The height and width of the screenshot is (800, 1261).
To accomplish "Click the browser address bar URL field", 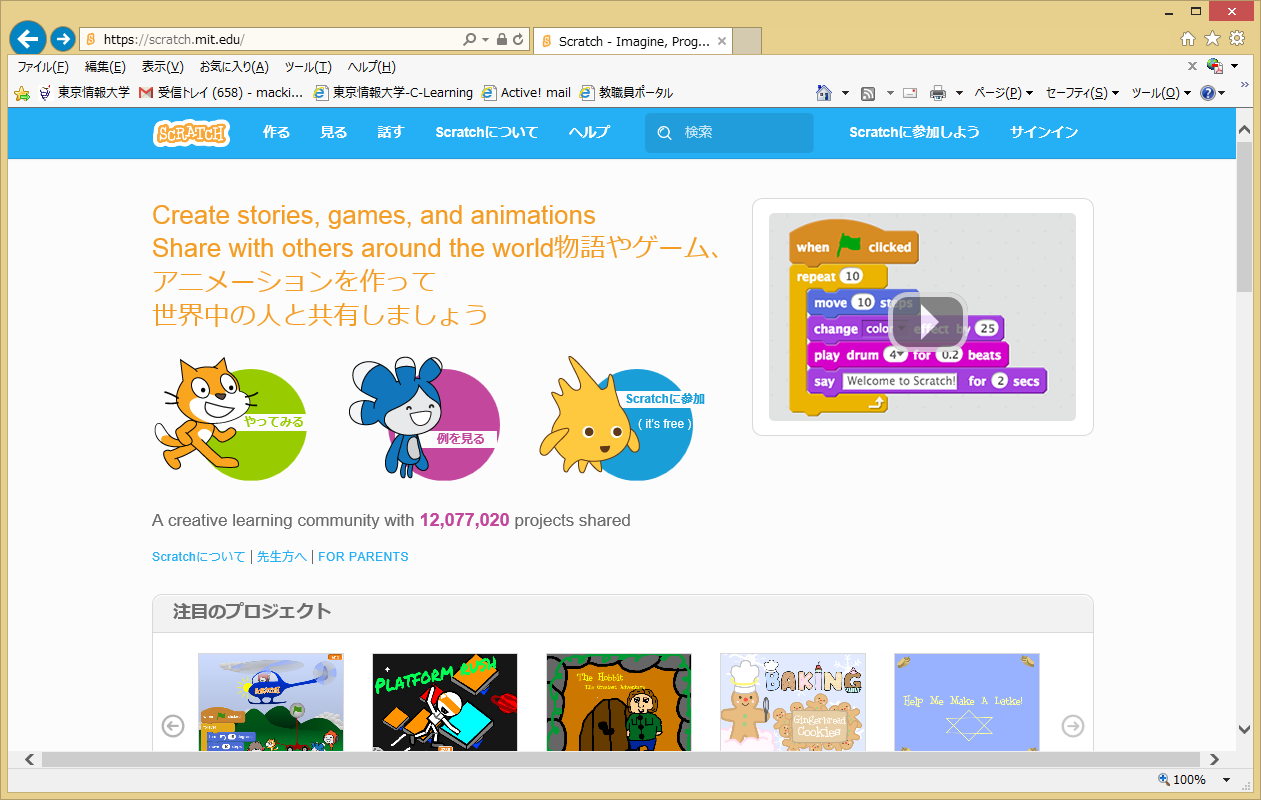I will click(270, 40).
